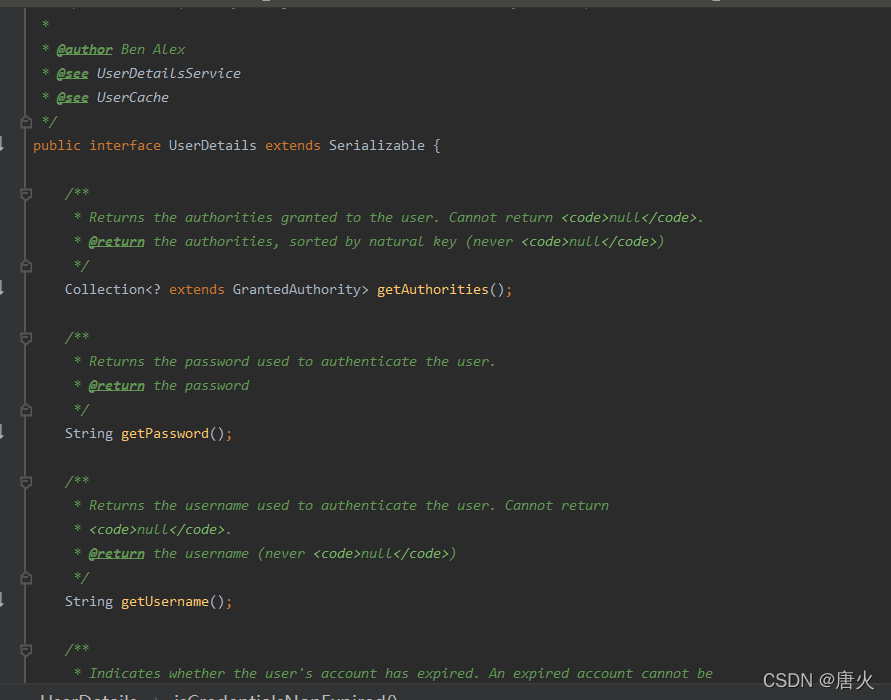Click the 'interface' keyword
Image resolution: width=891 pixels, height=700 pixels.
coord(125,146)
